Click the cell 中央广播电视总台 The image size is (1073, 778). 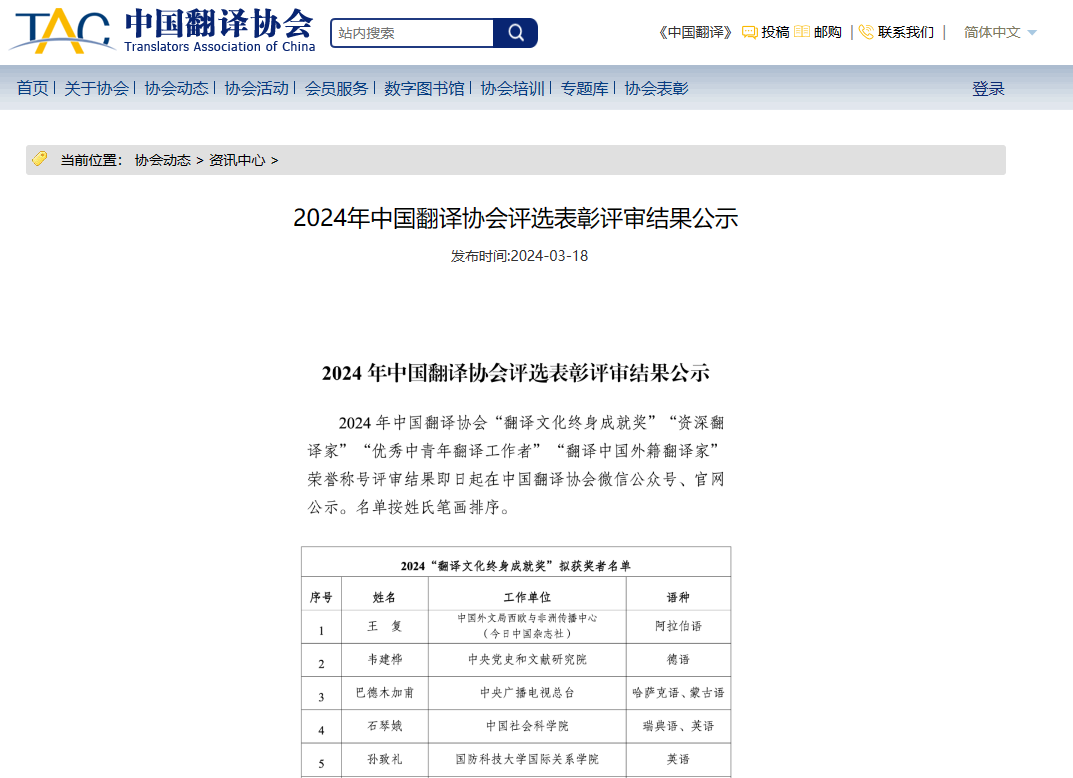[527, 692]
